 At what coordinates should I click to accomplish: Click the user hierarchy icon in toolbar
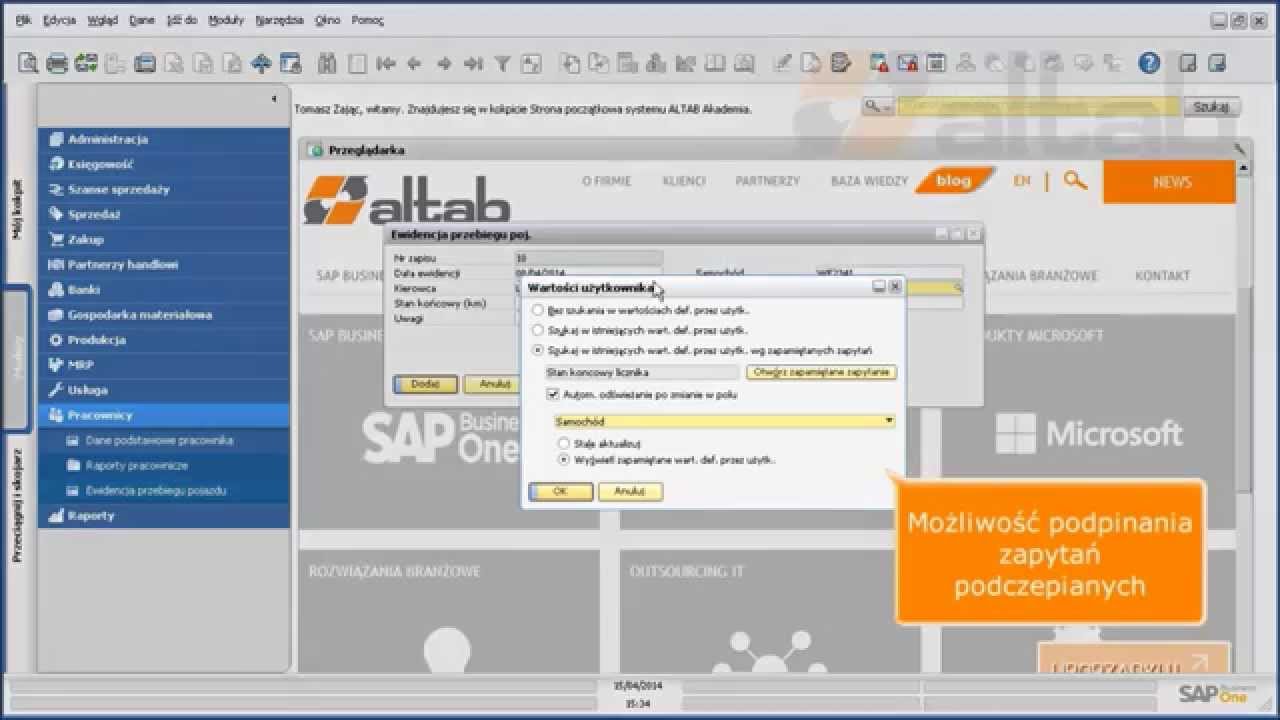965,64
